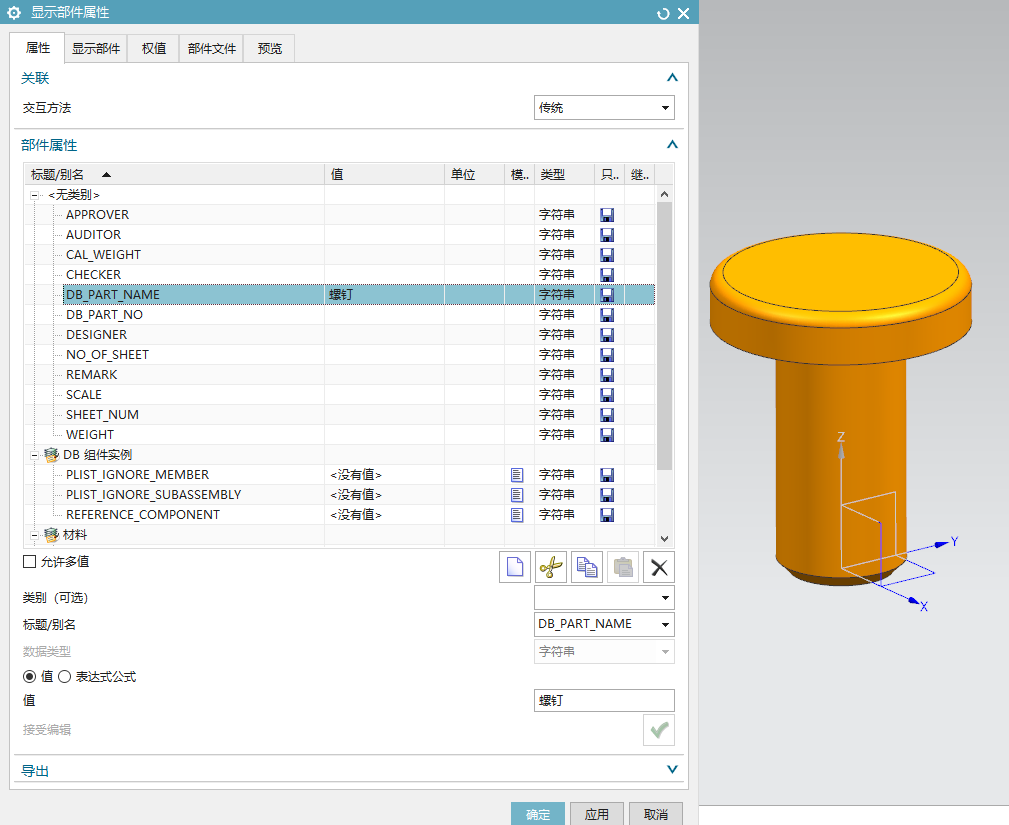Click the save icon in the REMARK row

607,375
